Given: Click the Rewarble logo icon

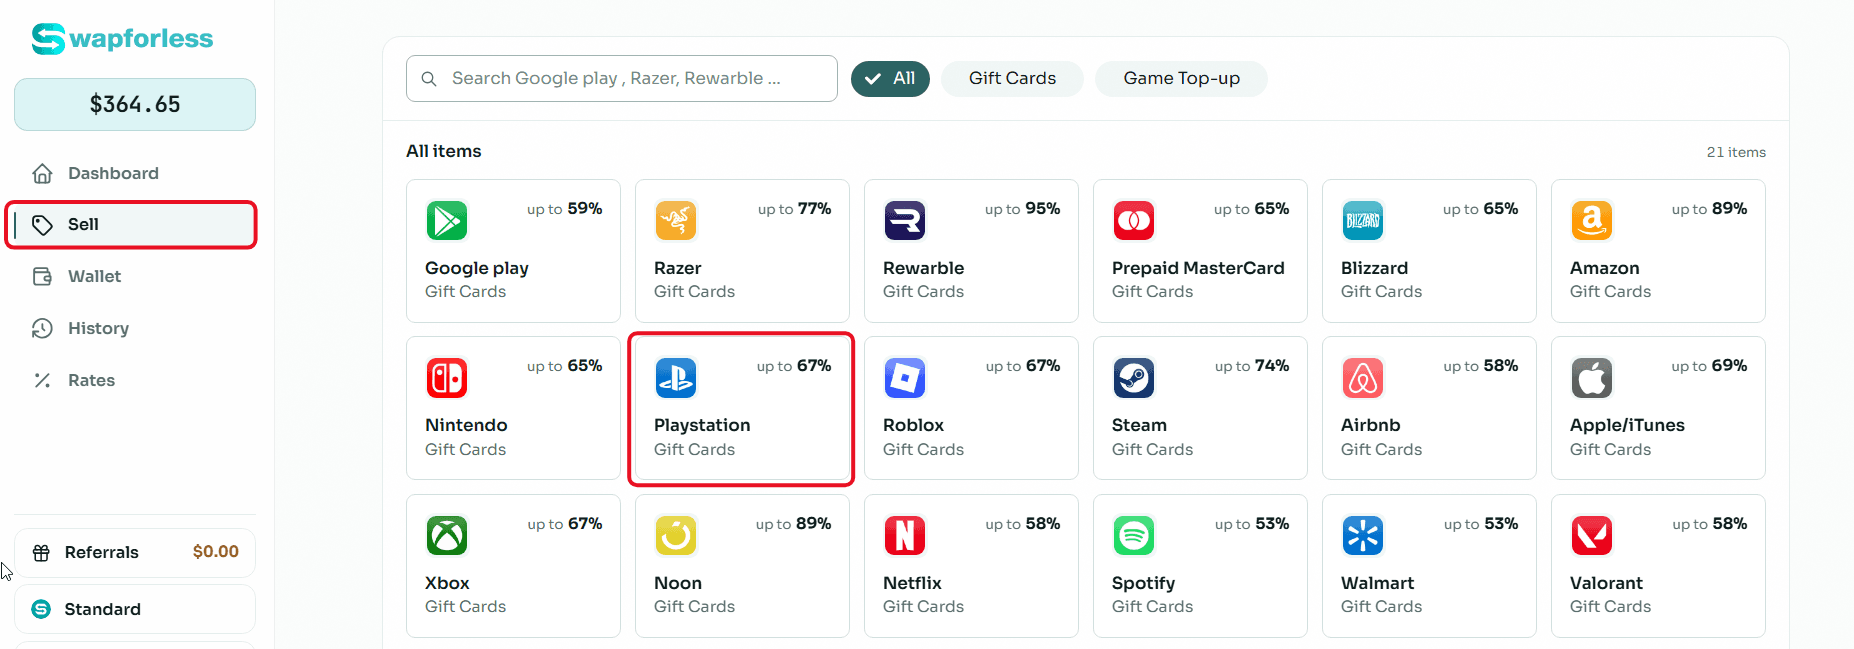Looking at the screenshot, I should pos(905,220).
